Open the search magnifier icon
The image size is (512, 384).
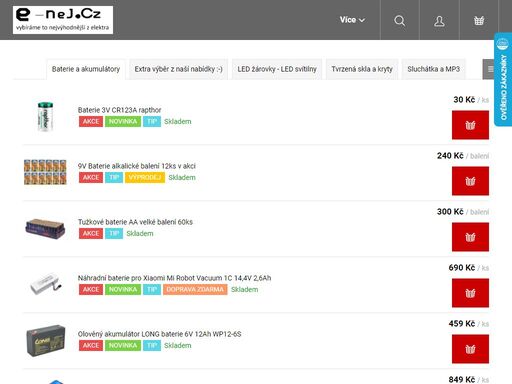[x=399, y=21]
